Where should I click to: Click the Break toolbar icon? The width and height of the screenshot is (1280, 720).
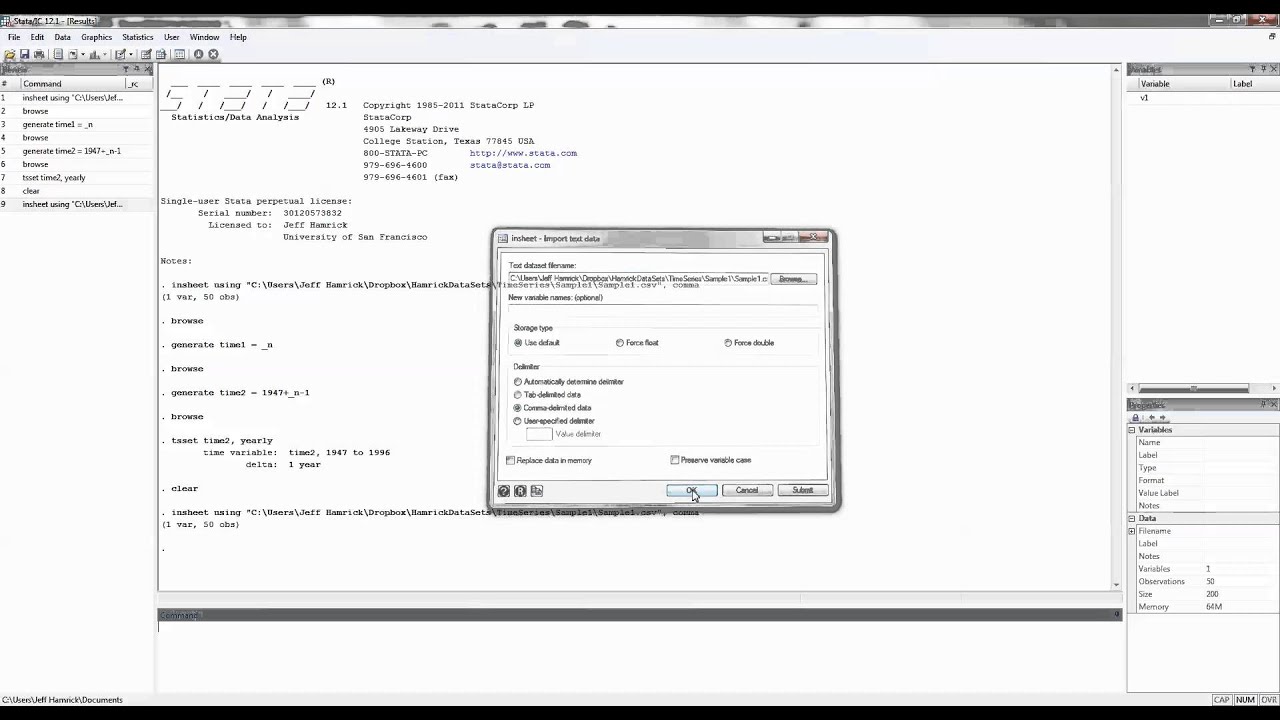click(x=213, y=54)
